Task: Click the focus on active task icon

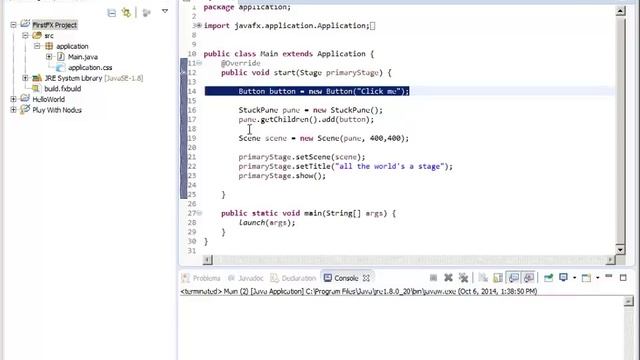Action: click(147, 13)
